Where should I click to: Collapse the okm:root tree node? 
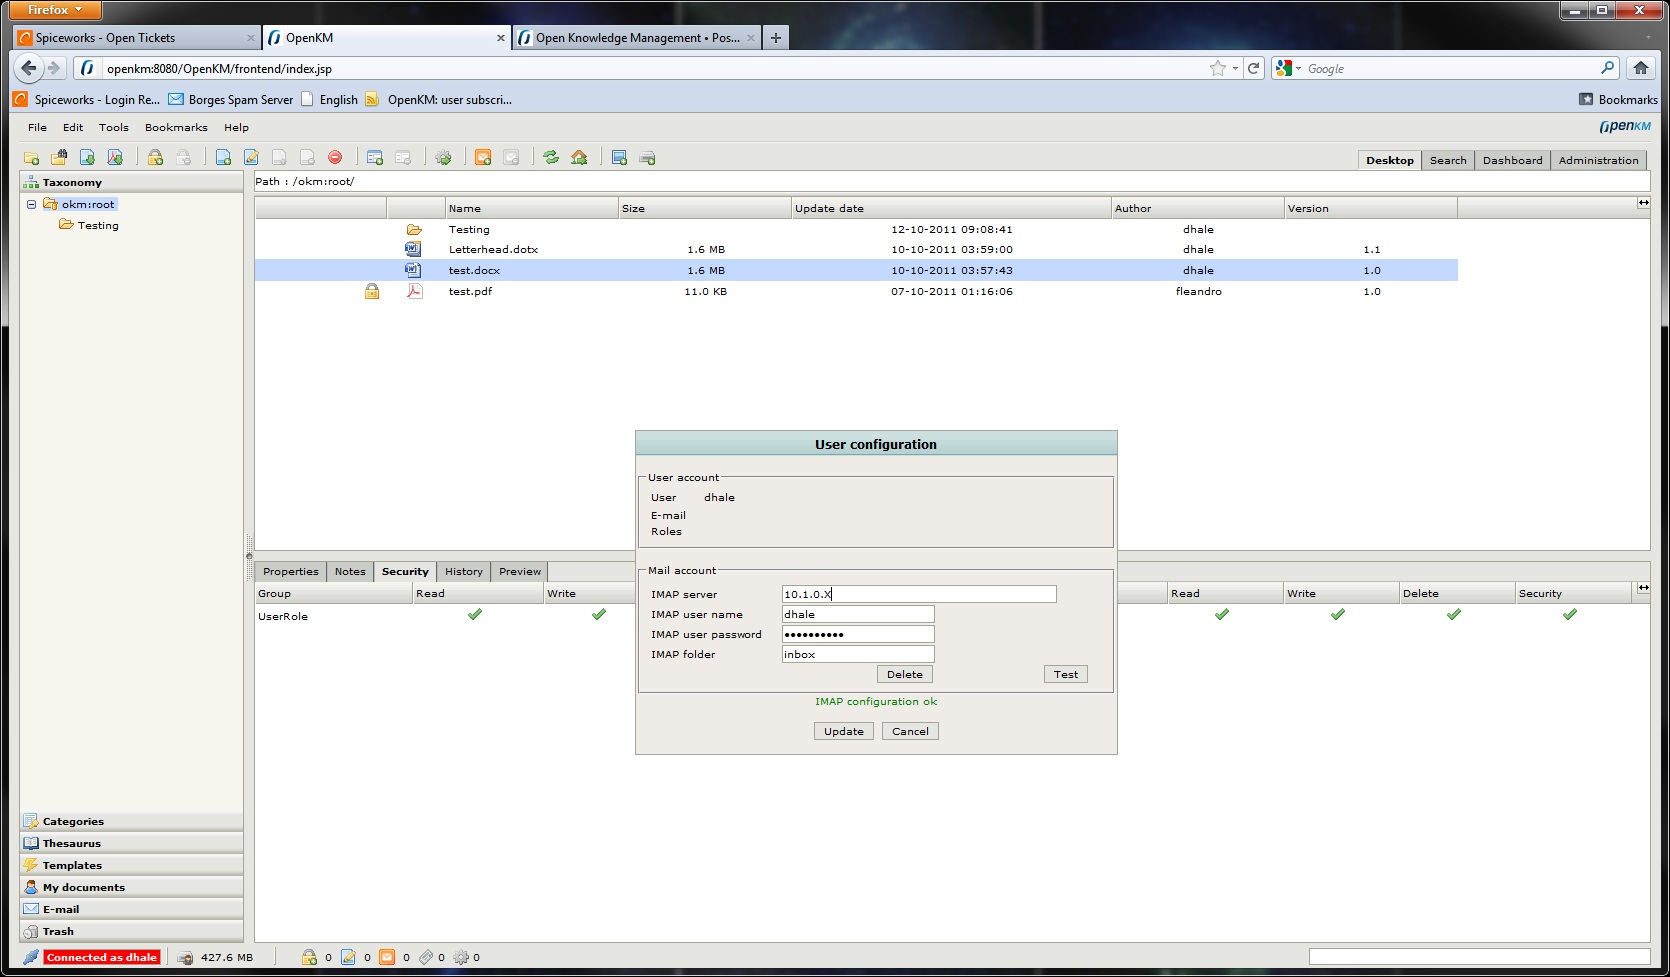tap(31, 204)
